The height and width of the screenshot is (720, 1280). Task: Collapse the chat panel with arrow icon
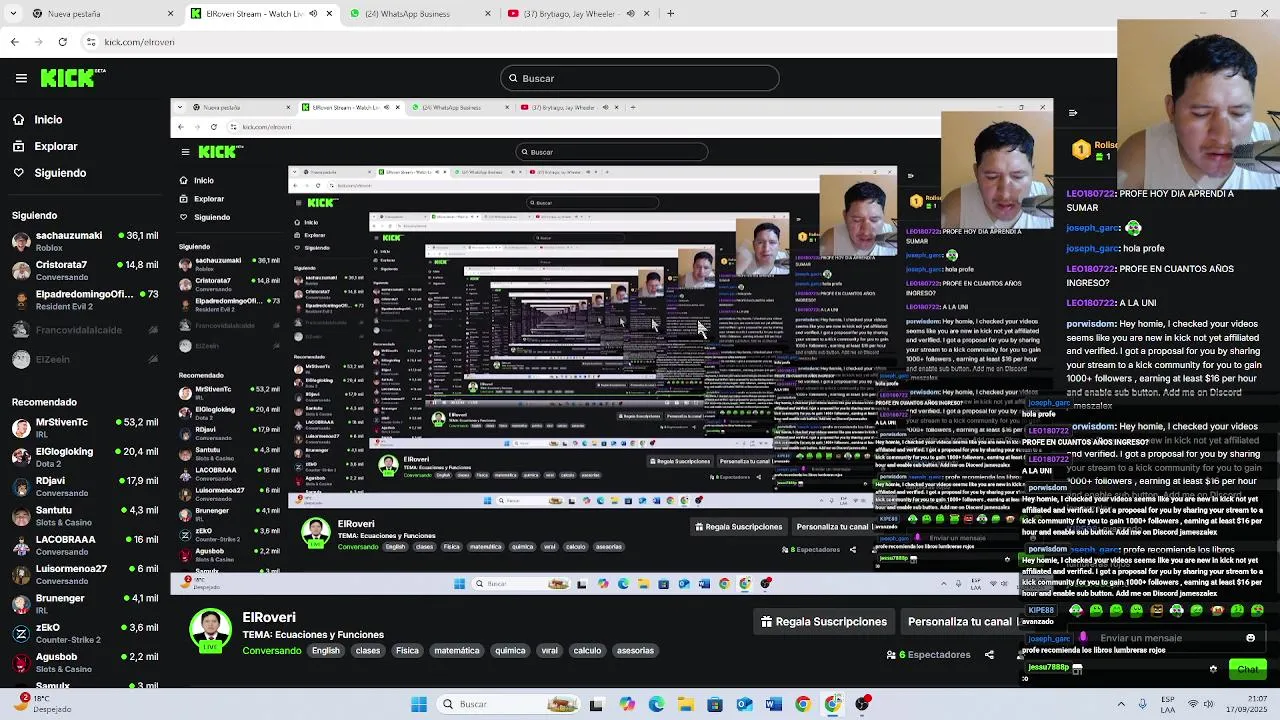pos(1073,113)
